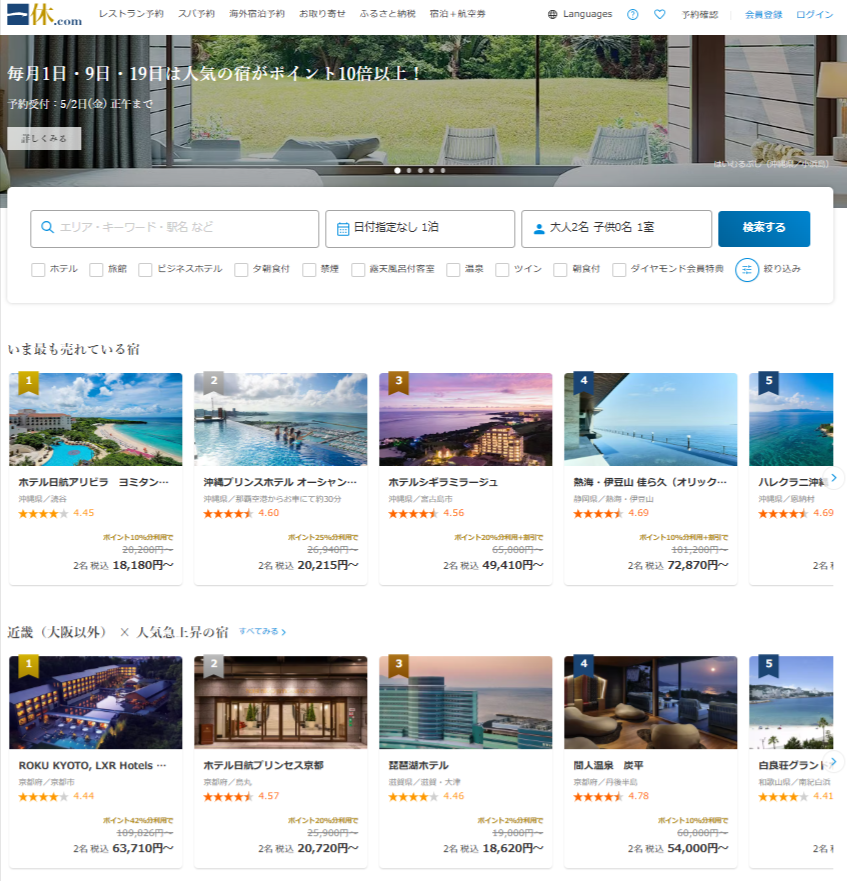Click すべてみる link
The height and width of the screenshot is (881, 847).
[262, 632]
